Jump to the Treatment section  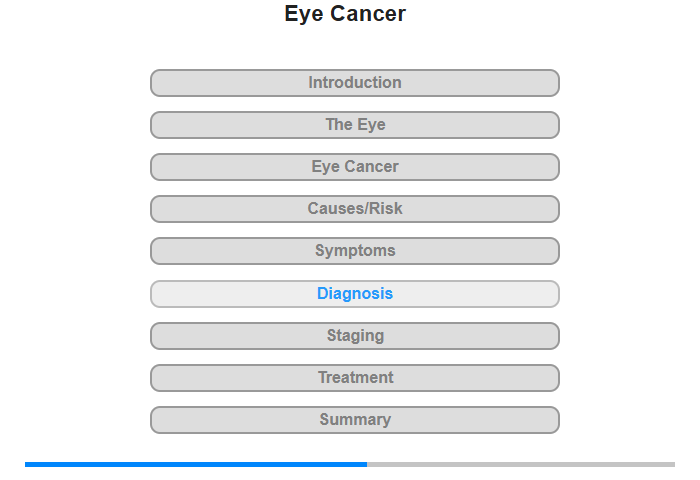point(355,378)
